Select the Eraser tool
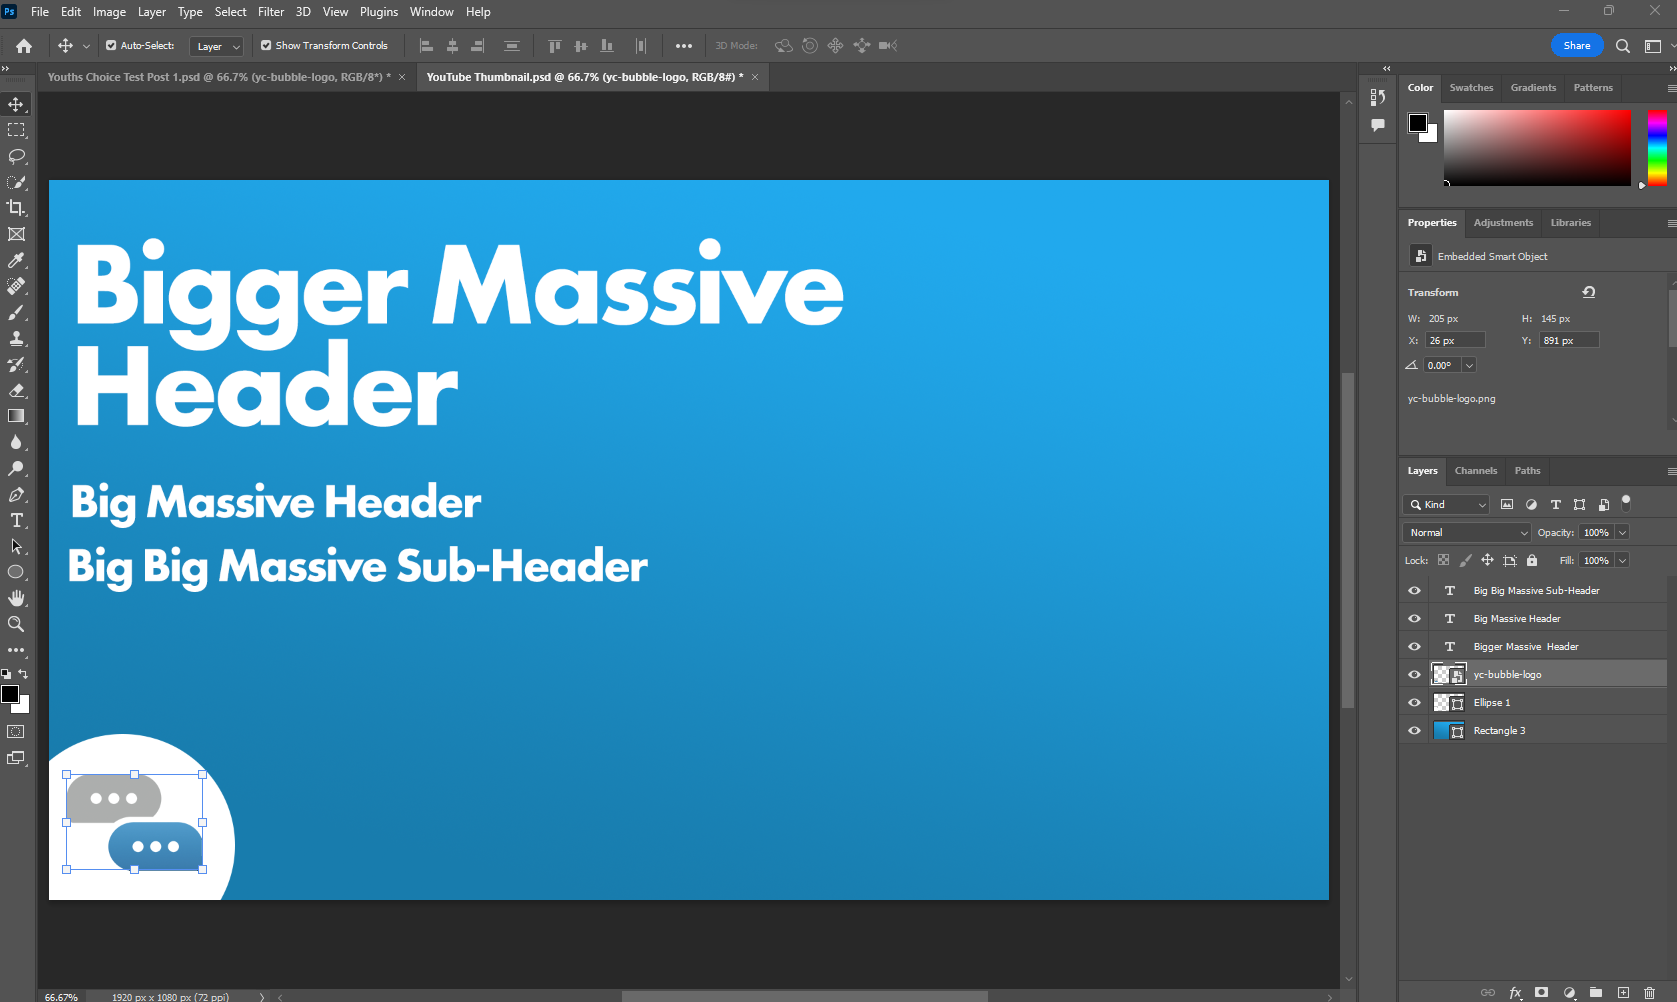This screenshot has height=1002, width=1677. click(x=16, y=390)
